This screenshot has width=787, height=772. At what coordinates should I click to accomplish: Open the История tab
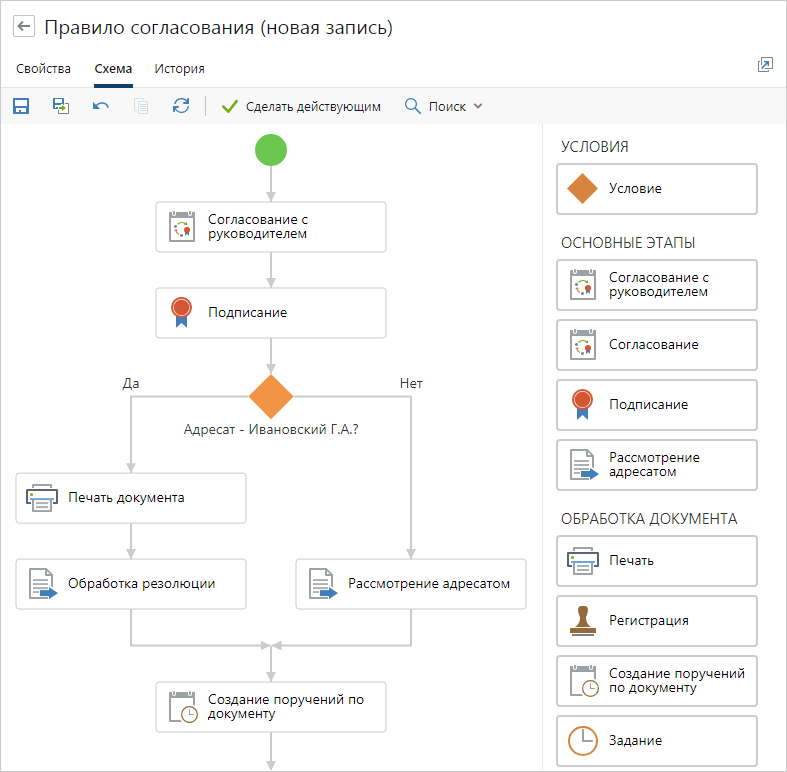(x=179, y=69)
